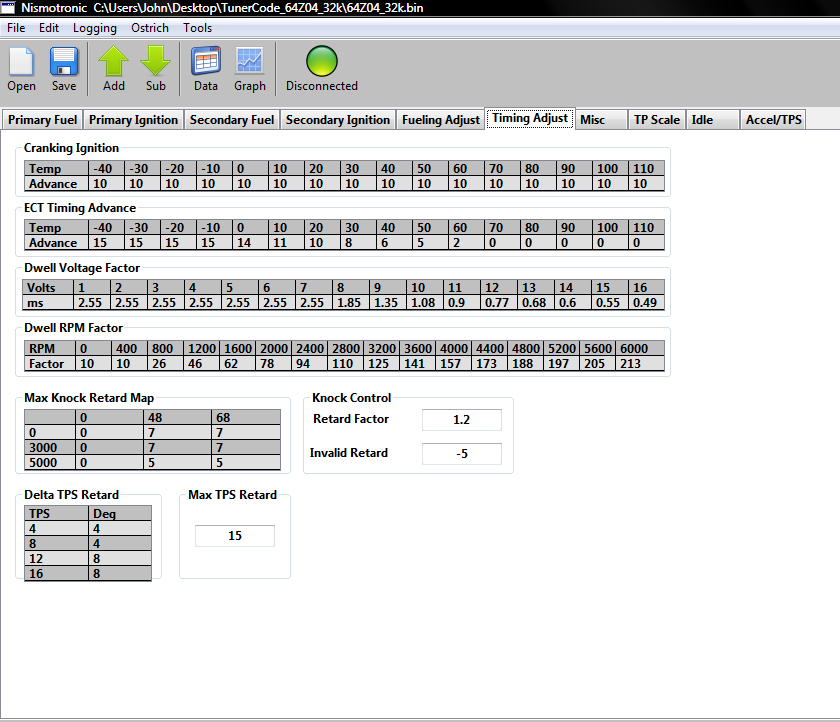Click the Max TPS Retard value field

point(234,536)
